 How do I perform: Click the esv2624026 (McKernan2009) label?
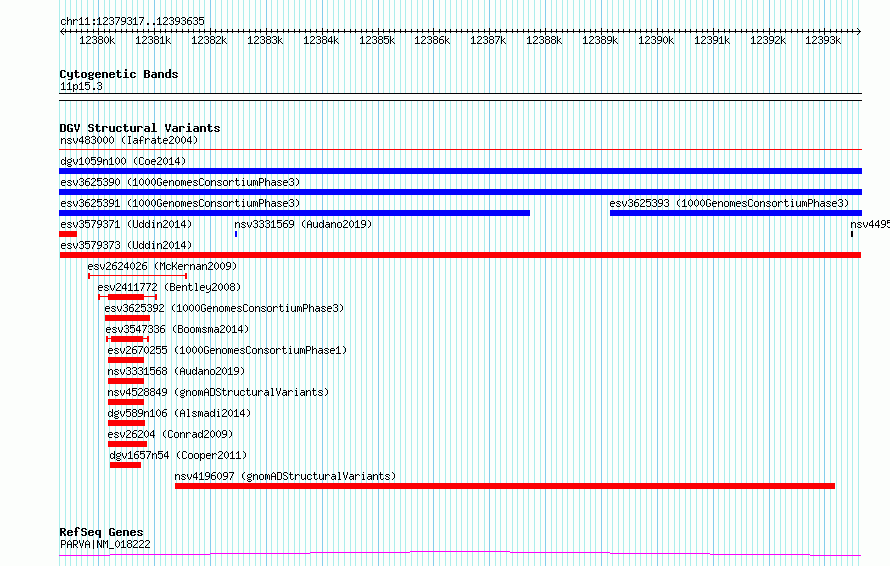(x=162, y=266)
